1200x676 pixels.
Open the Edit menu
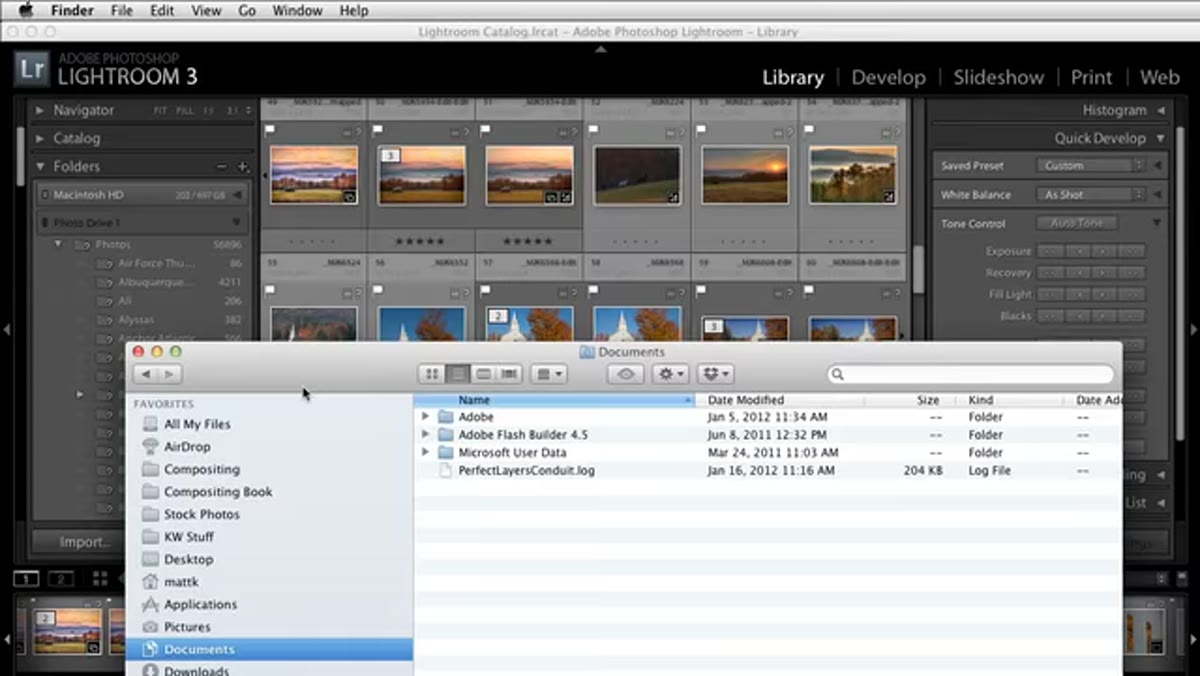pyautogui.click(x=161, y=10)
